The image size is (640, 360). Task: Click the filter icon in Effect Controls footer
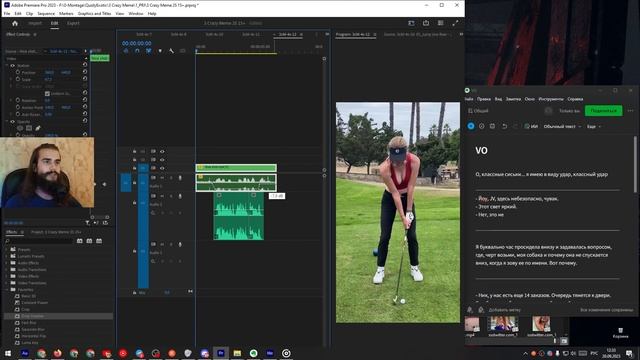click(x=88, y=223)
